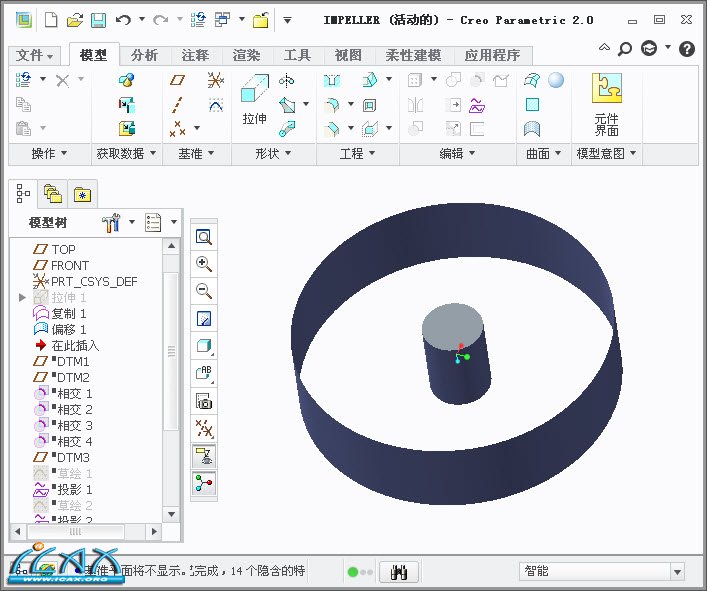Toggle spin center display button
This screenshot has height=591, width=707.
(203, 483)
